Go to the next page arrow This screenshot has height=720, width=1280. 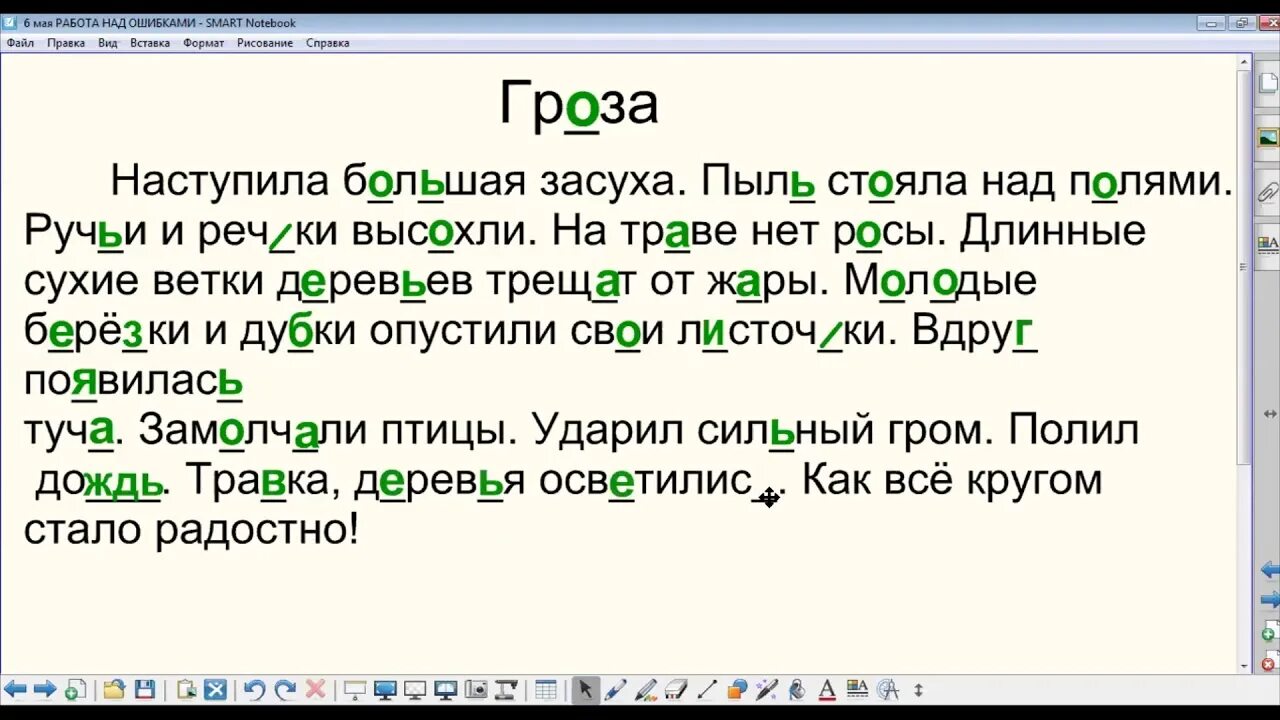tap(45, 689)
